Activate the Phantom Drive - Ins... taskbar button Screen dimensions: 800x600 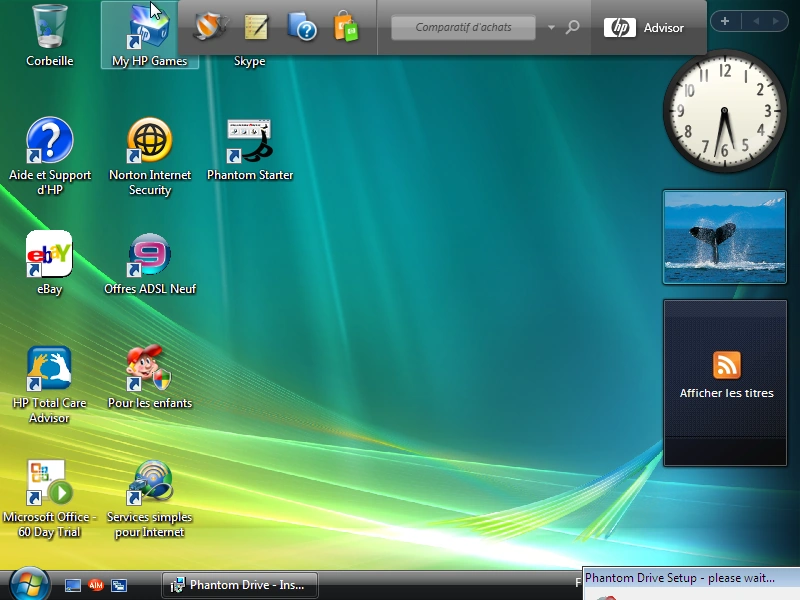240,585
